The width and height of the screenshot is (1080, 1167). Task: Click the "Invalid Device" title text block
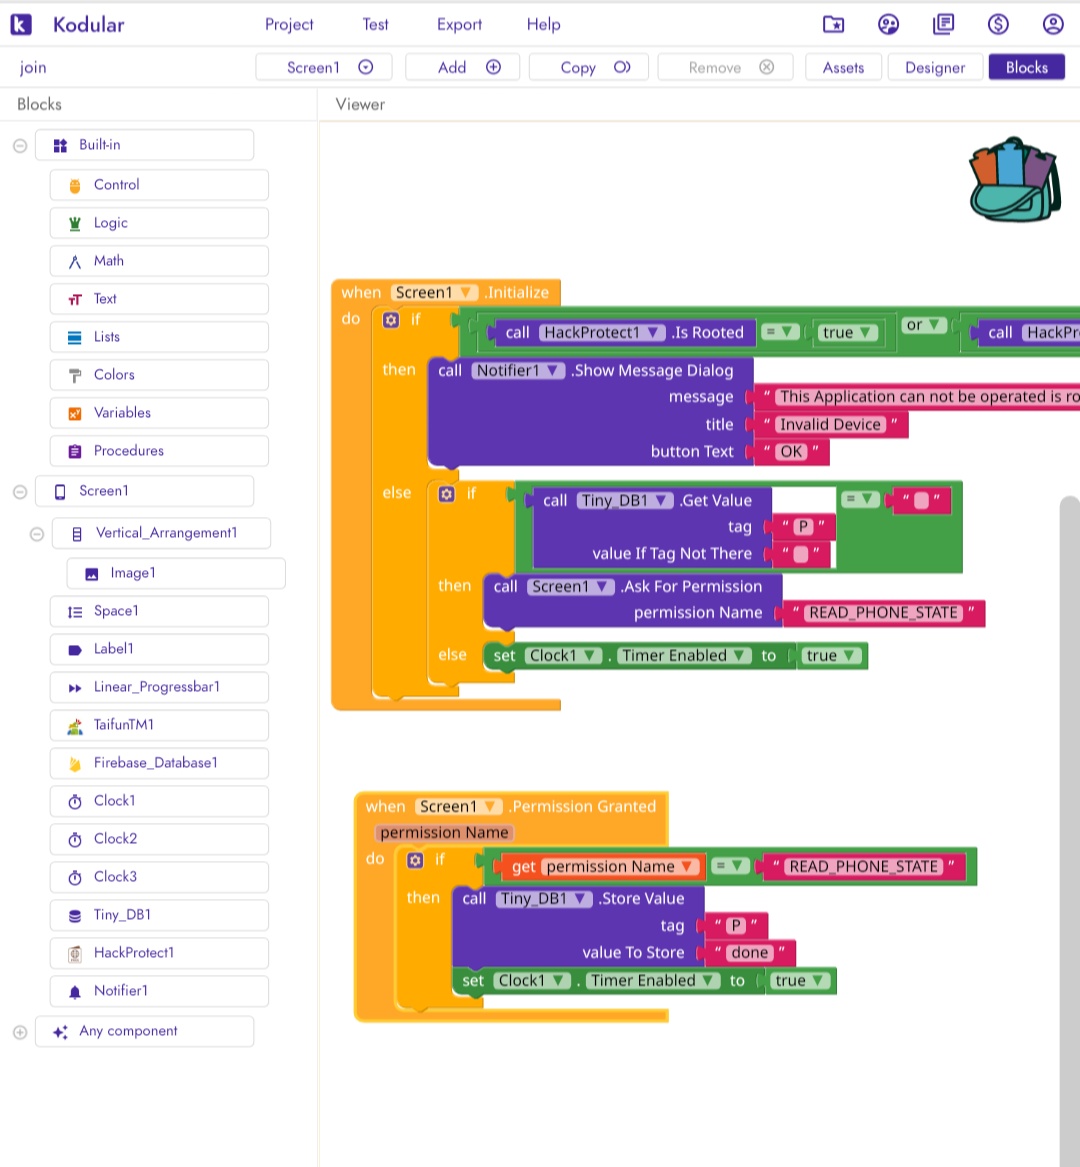pos(831,425)
